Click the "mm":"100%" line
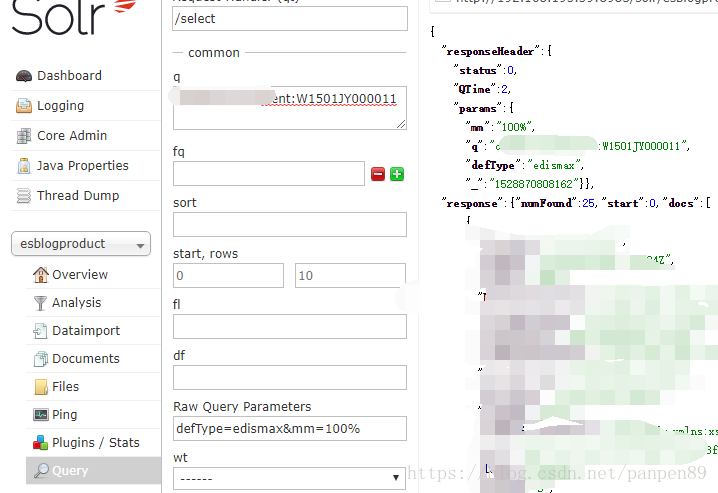 pos(500,127)
